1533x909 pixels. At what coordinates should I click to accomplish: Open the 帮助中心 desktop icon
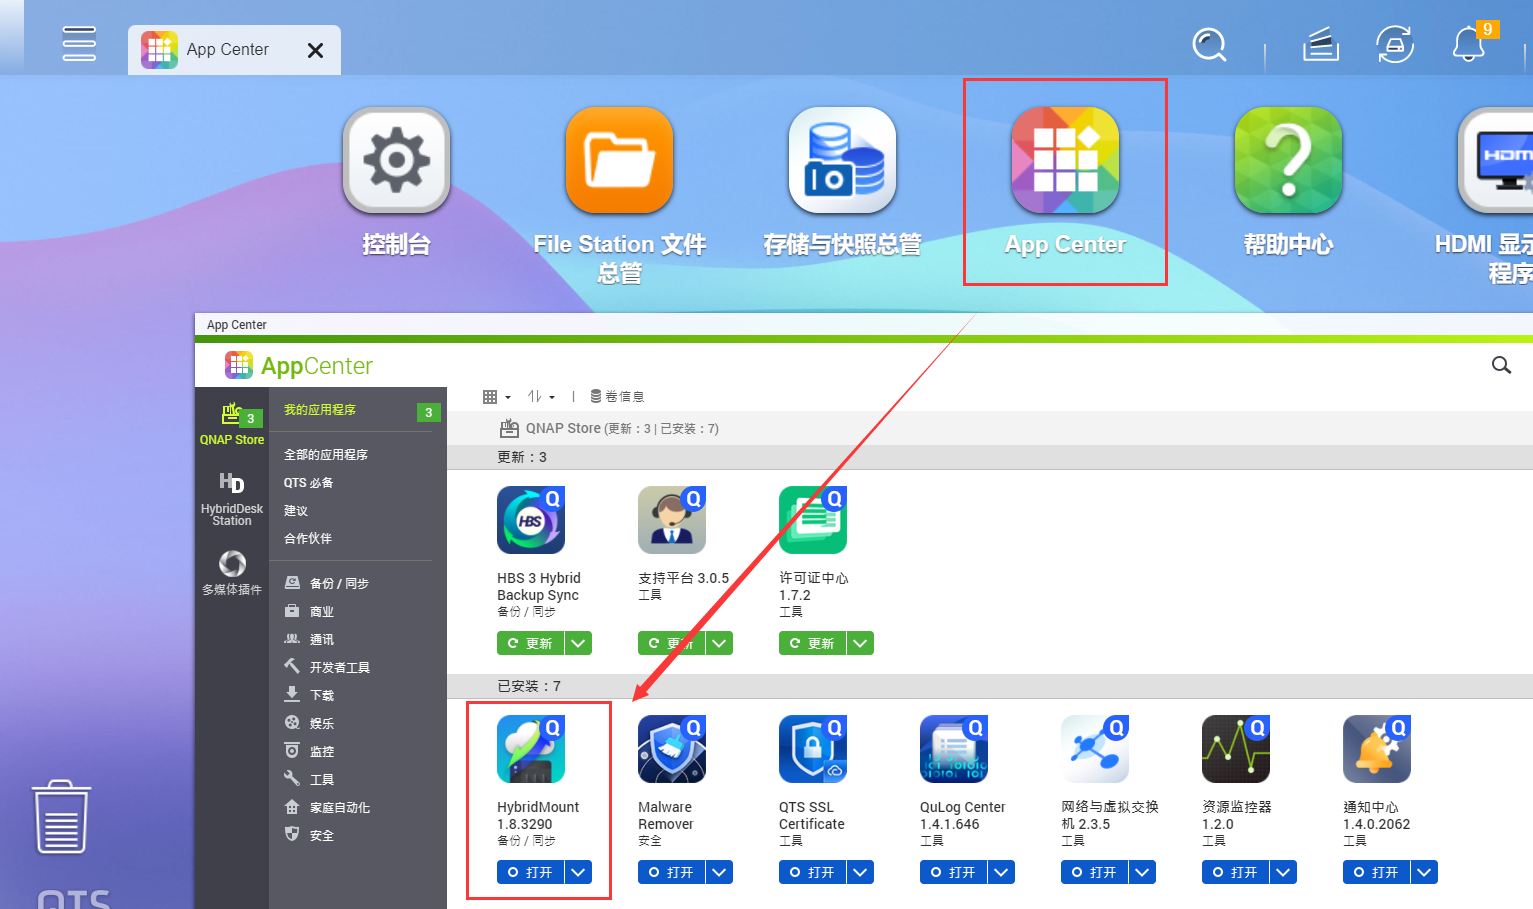point(1289,160)
